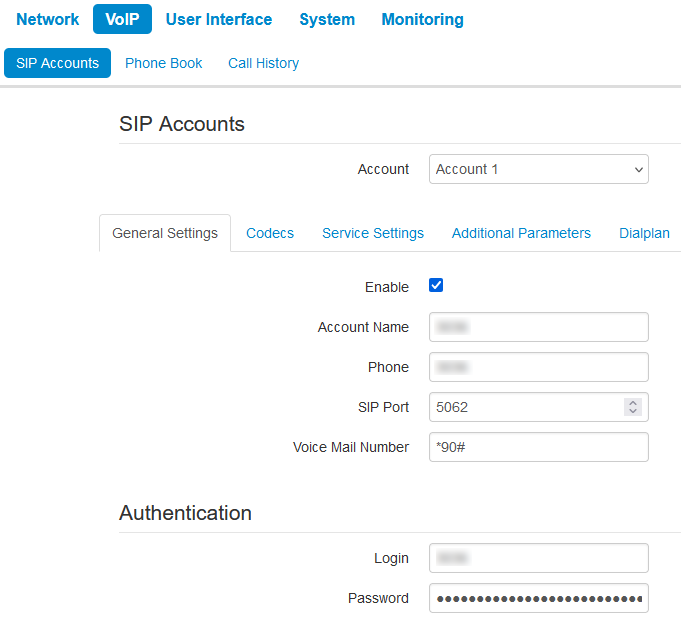Open the Monitoring menu
The image size is (681, 623).
pyautogui.click(x=422, y=19)
